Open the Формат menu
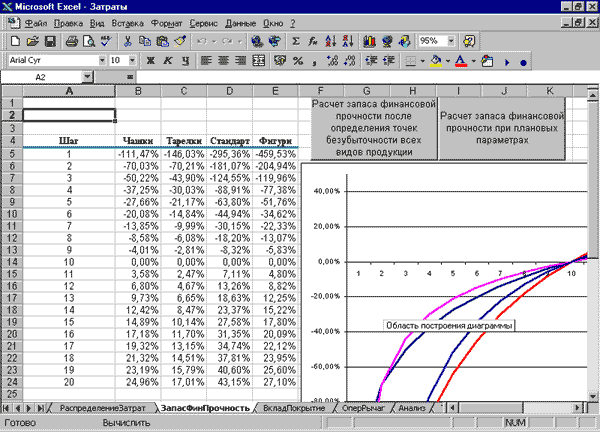This screenshot has width=600, height=432. click(x=166, y=24)
